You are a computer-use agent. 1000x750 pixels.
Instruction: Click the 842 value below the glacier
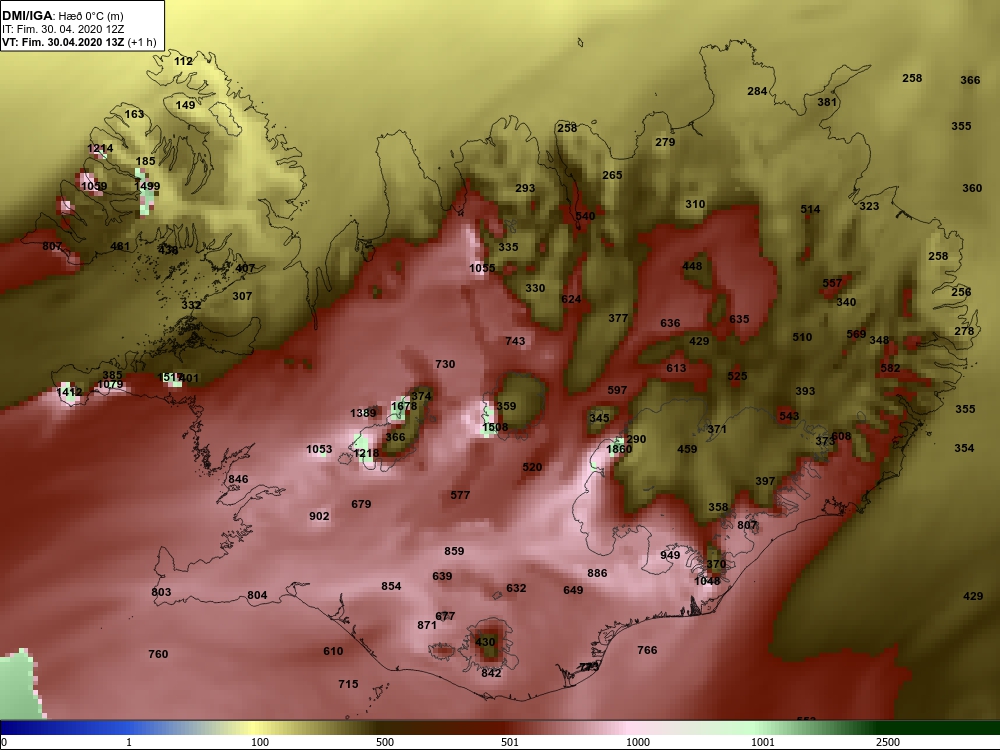coord(491,673)
